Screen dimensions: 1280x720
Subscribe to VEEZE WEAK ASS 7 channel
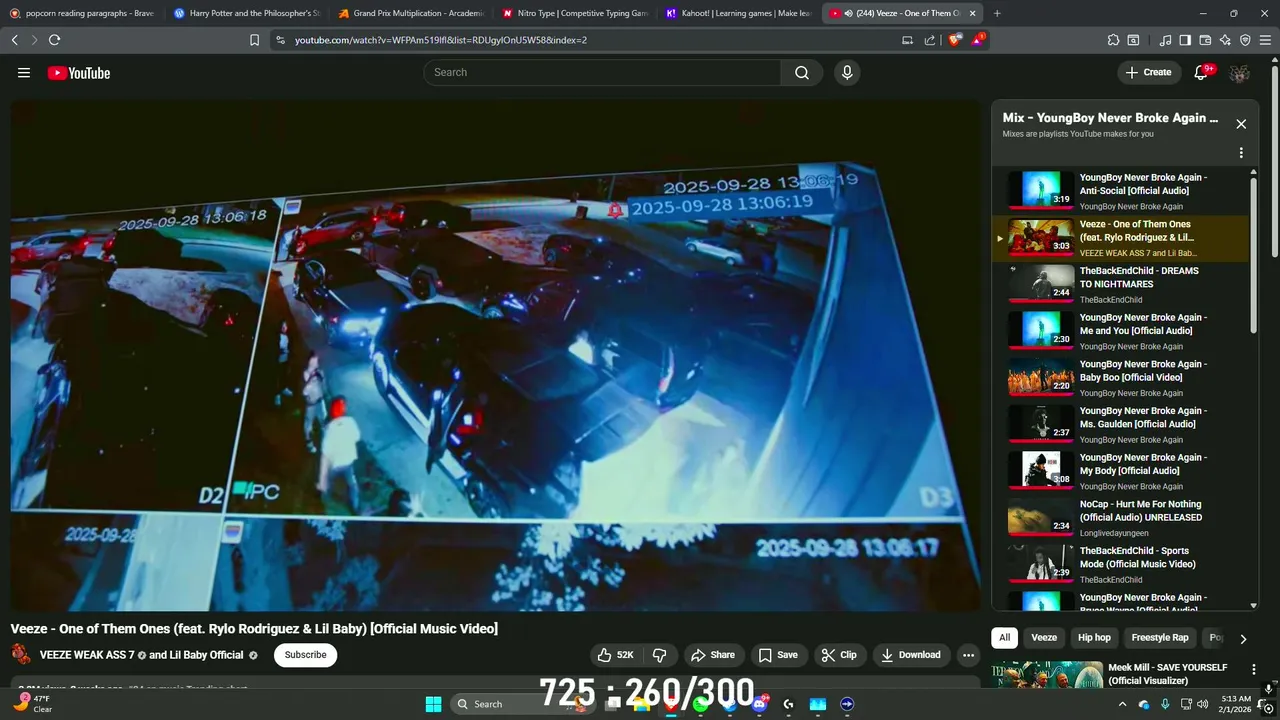point(305,655)
